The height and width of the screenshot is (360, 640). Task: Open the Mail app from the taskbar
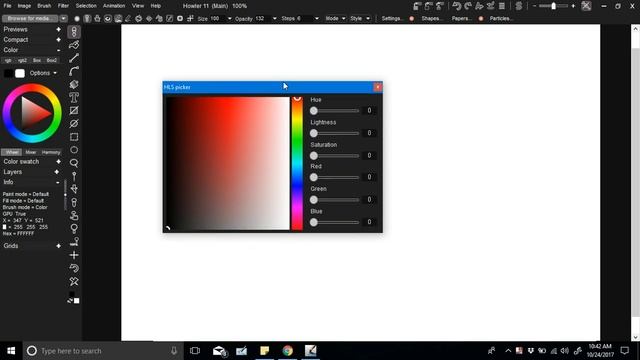[219, 351]
